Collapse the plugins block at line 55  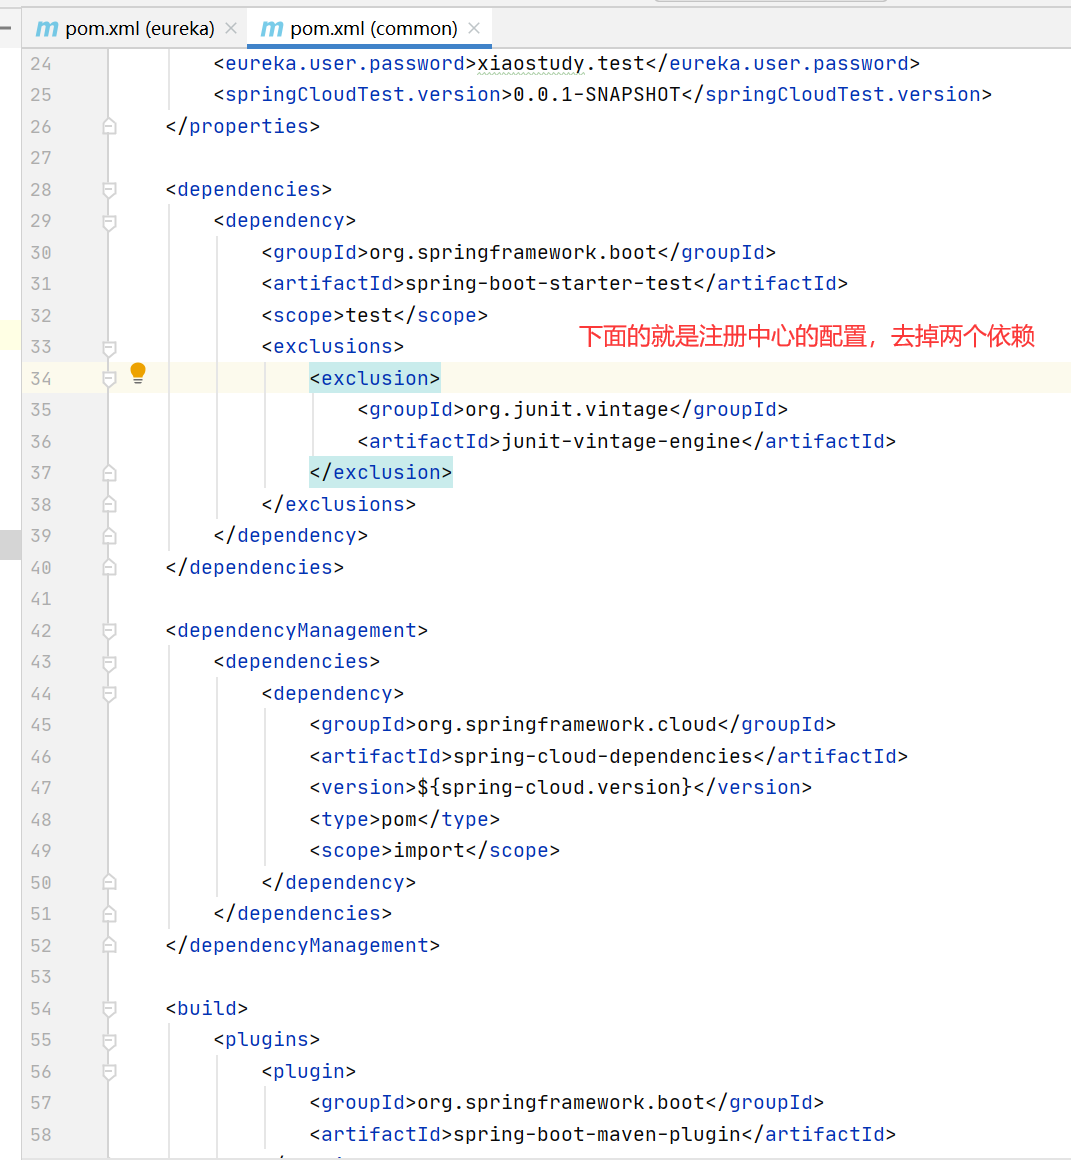(x=109, y=1041)
